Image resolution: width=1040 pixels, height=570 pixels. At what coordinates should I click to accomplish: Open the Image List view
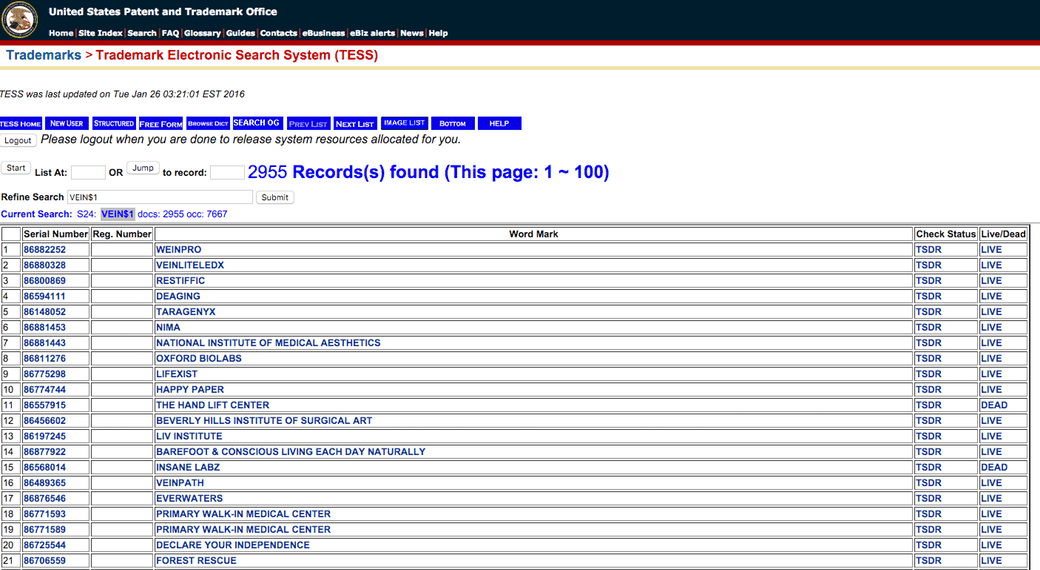pyautogui.click(x=404, y=123)
